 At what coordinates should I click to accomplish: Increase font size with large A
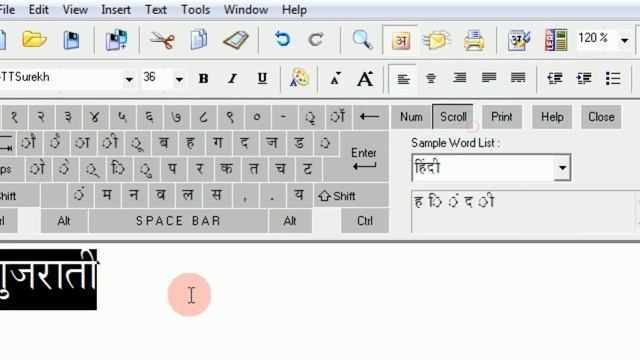tap(365, 78)
